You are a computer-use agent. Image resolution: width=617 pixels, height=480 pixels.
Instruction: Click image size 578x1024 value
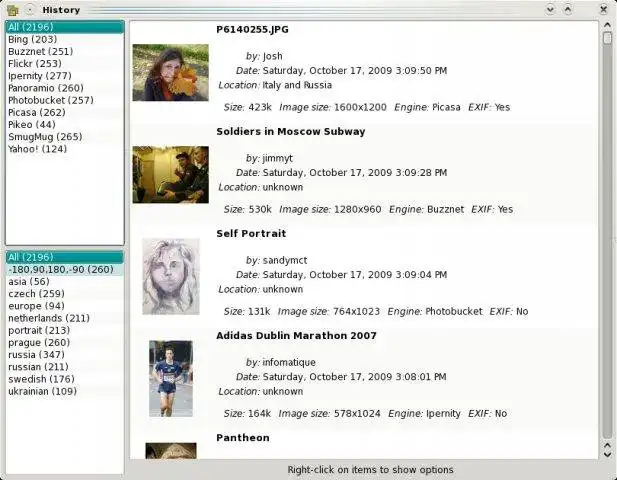click(x=357, y=414)
